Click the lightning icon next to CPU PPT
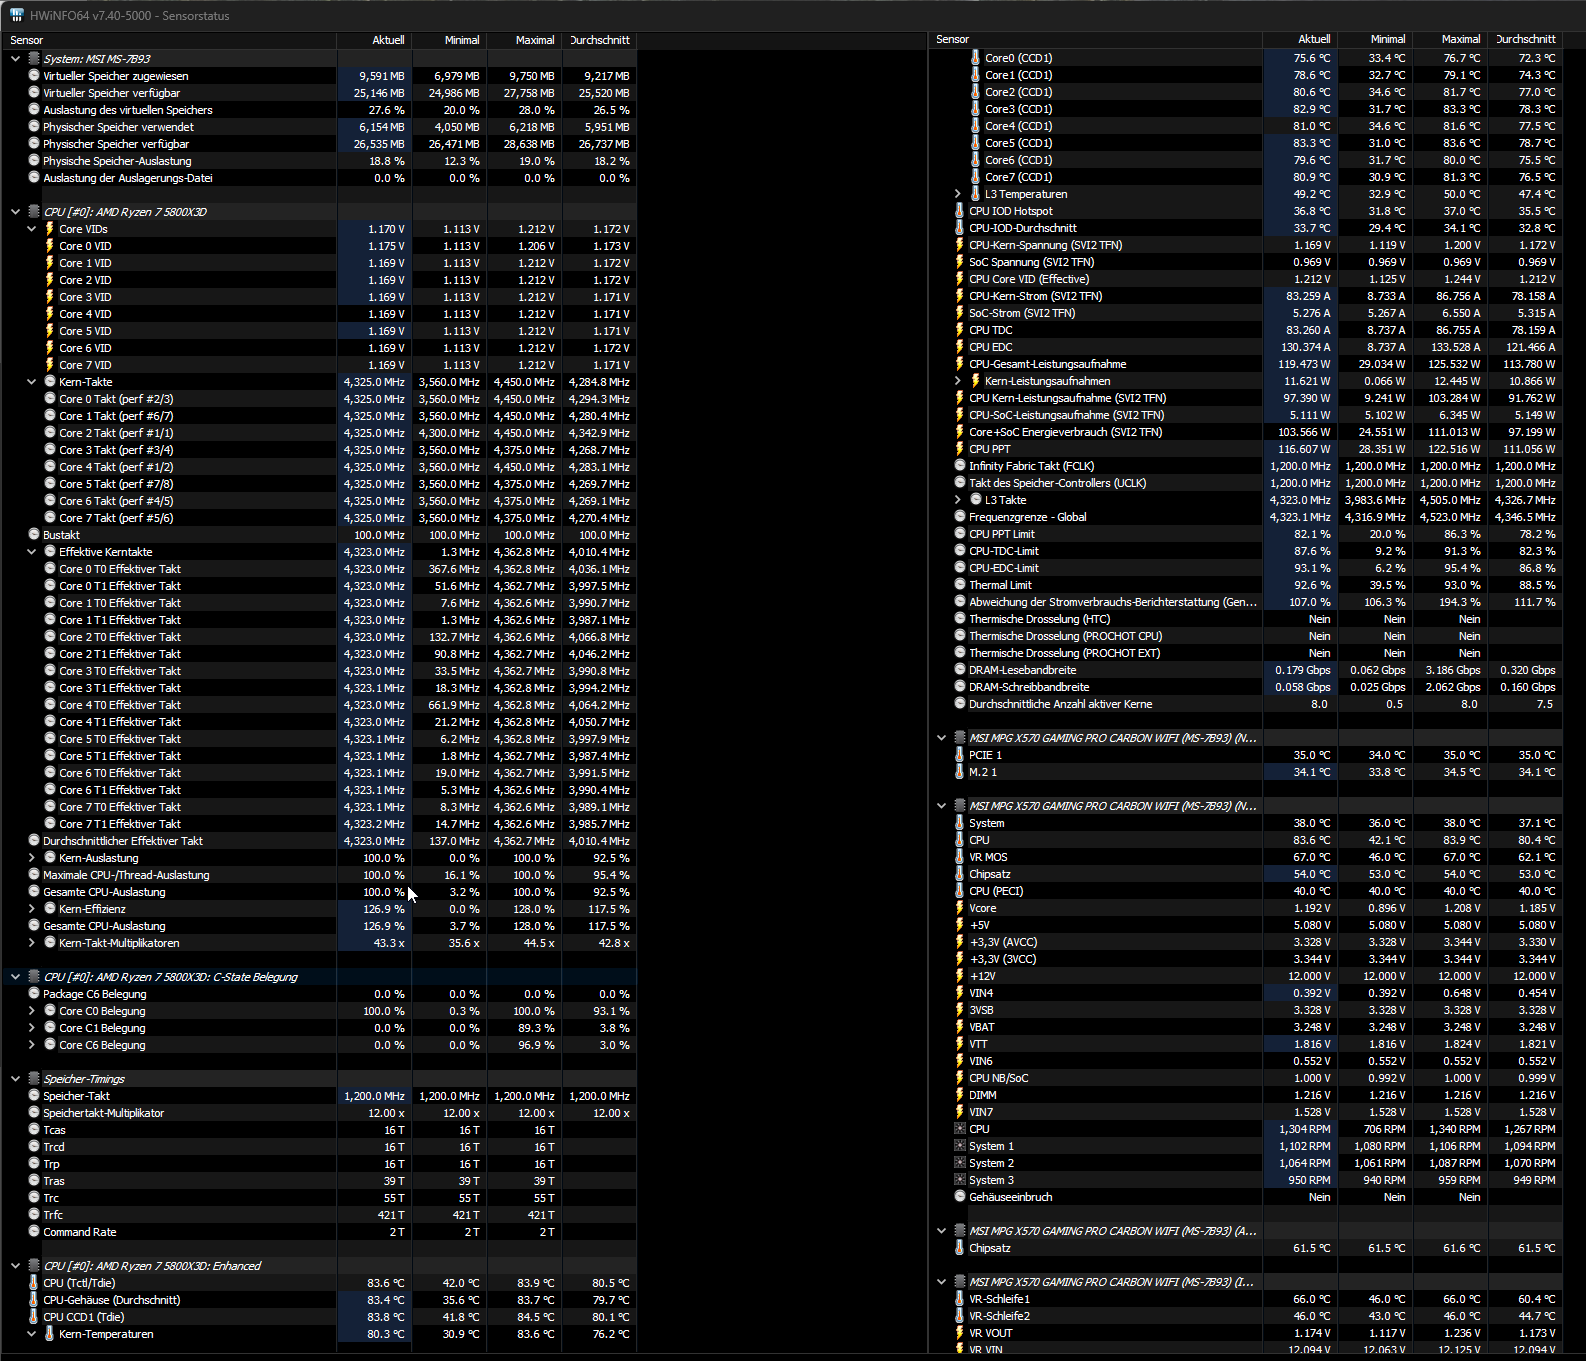 [x=960, y=449]
